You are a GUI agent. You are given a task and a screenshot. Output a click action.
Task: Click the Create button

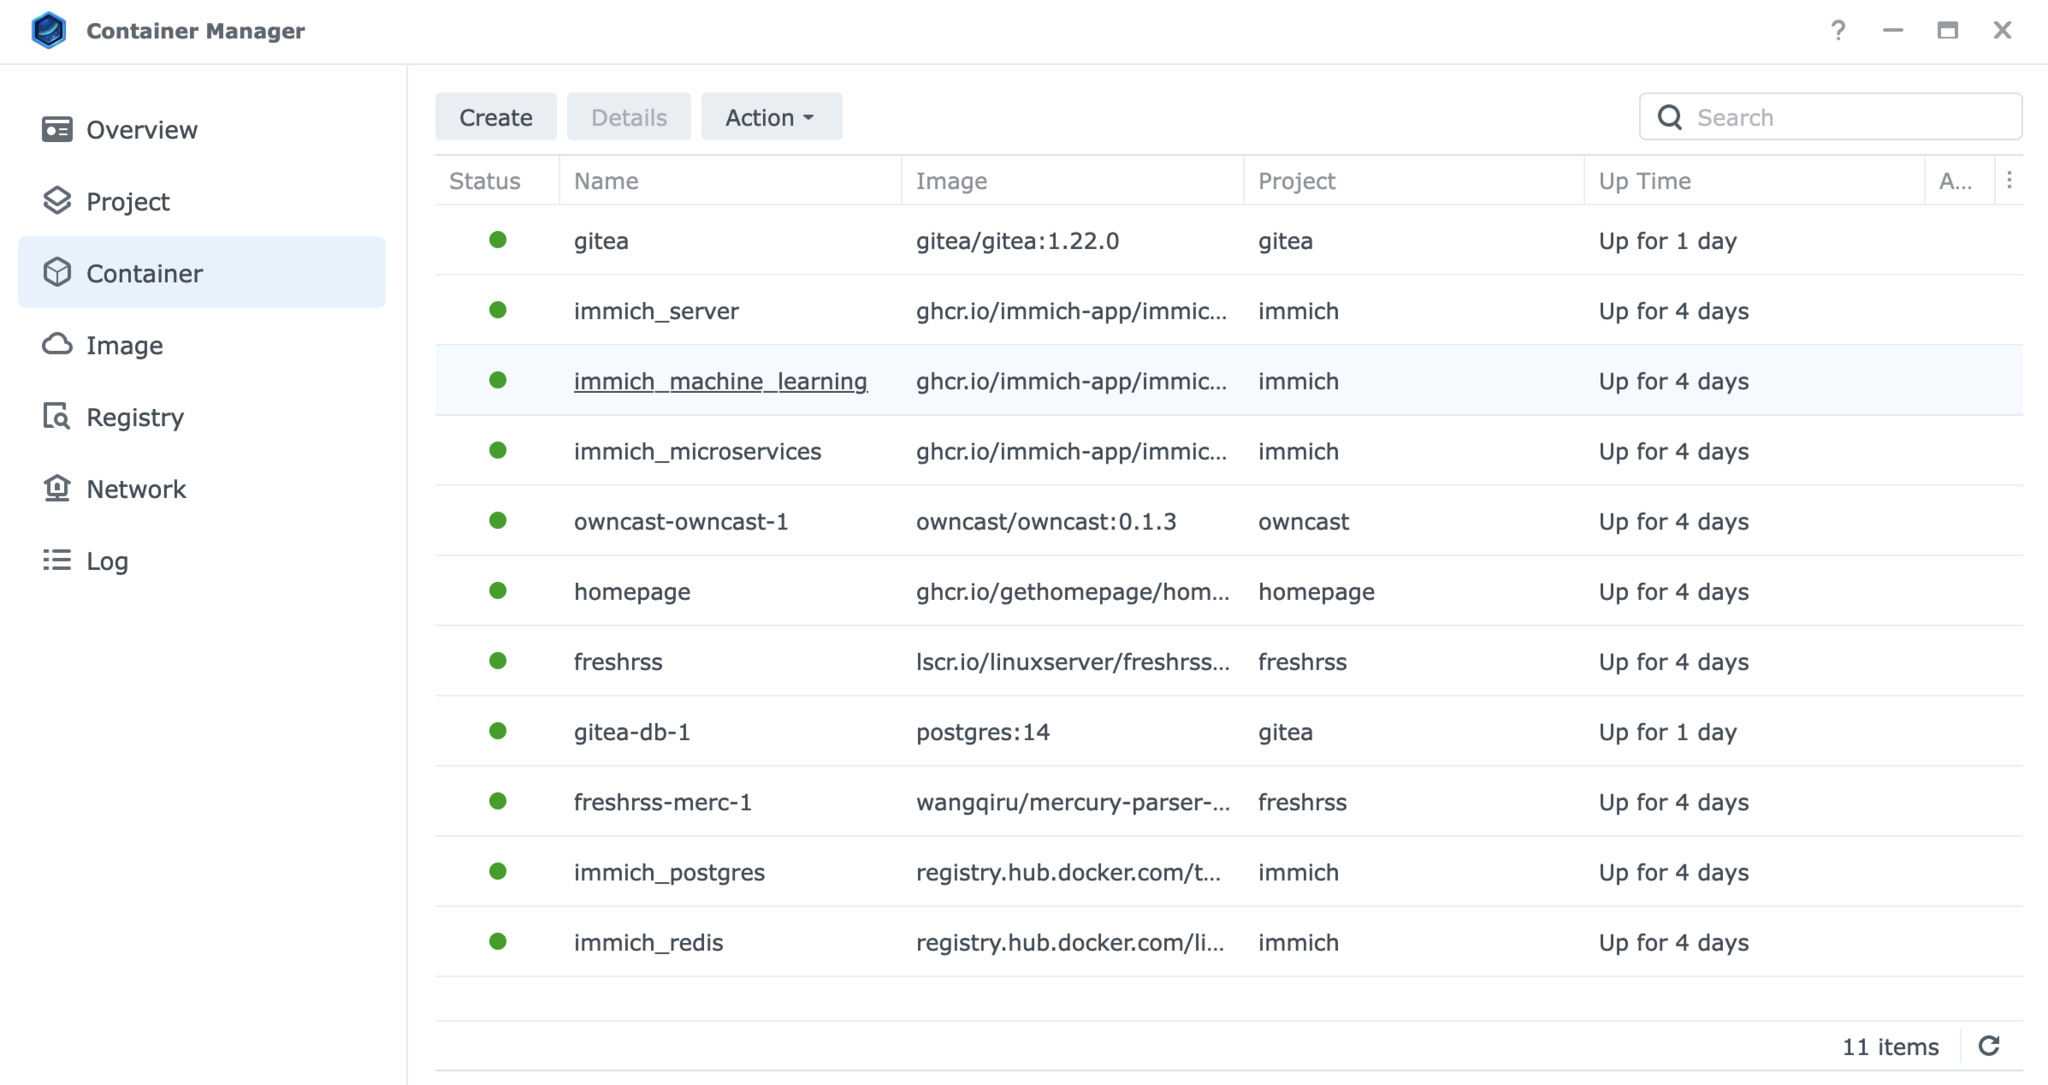(x=496, y=118)
